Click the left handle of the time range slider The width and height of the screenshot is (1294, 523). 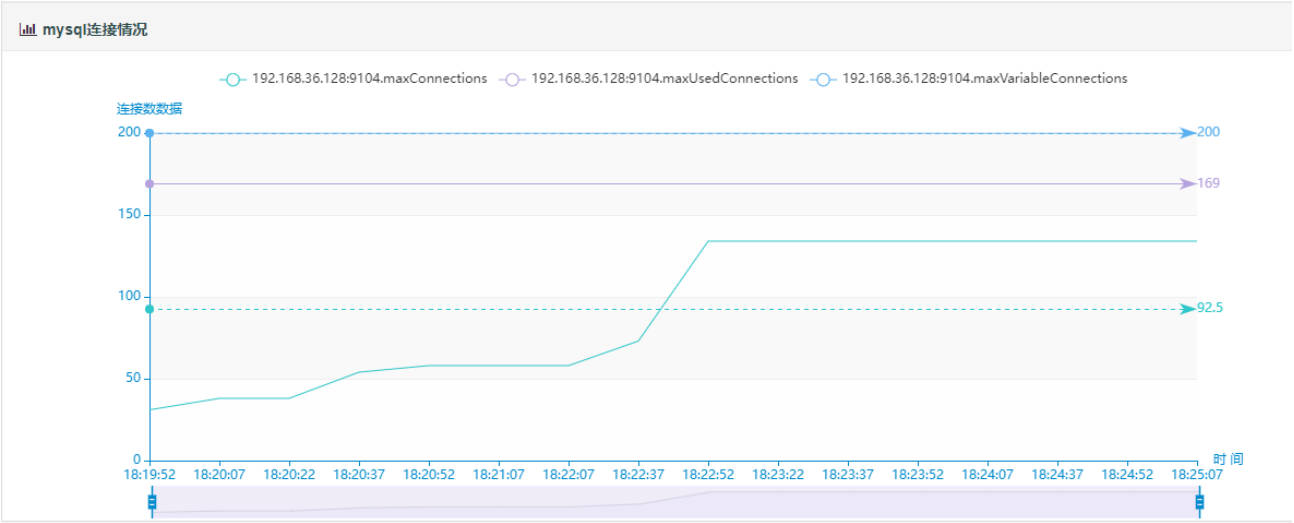coord(152,502)
